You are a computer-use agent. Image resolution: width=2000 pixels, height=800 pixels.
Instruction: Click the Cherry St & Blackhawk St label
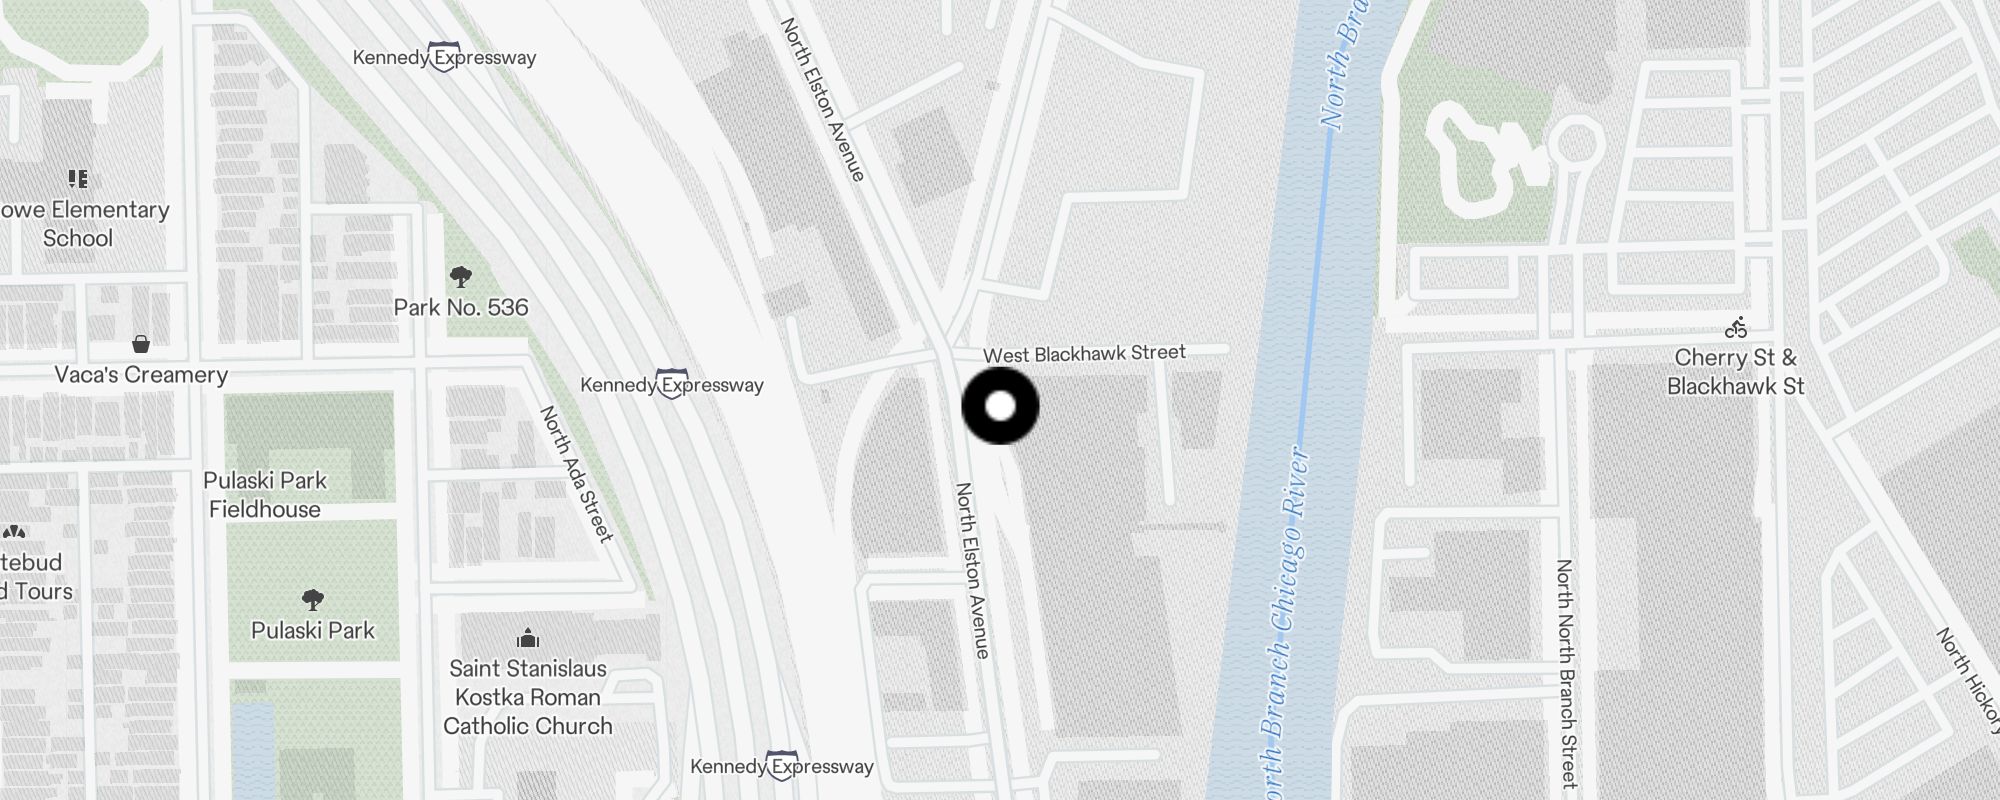1736,372
